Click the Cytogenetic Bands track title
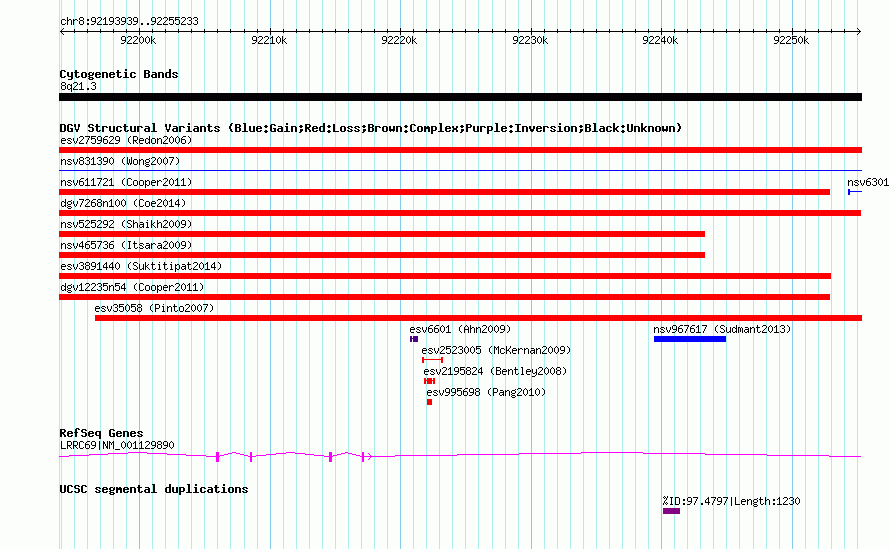The image size is (890, 549). click(119, 74)
